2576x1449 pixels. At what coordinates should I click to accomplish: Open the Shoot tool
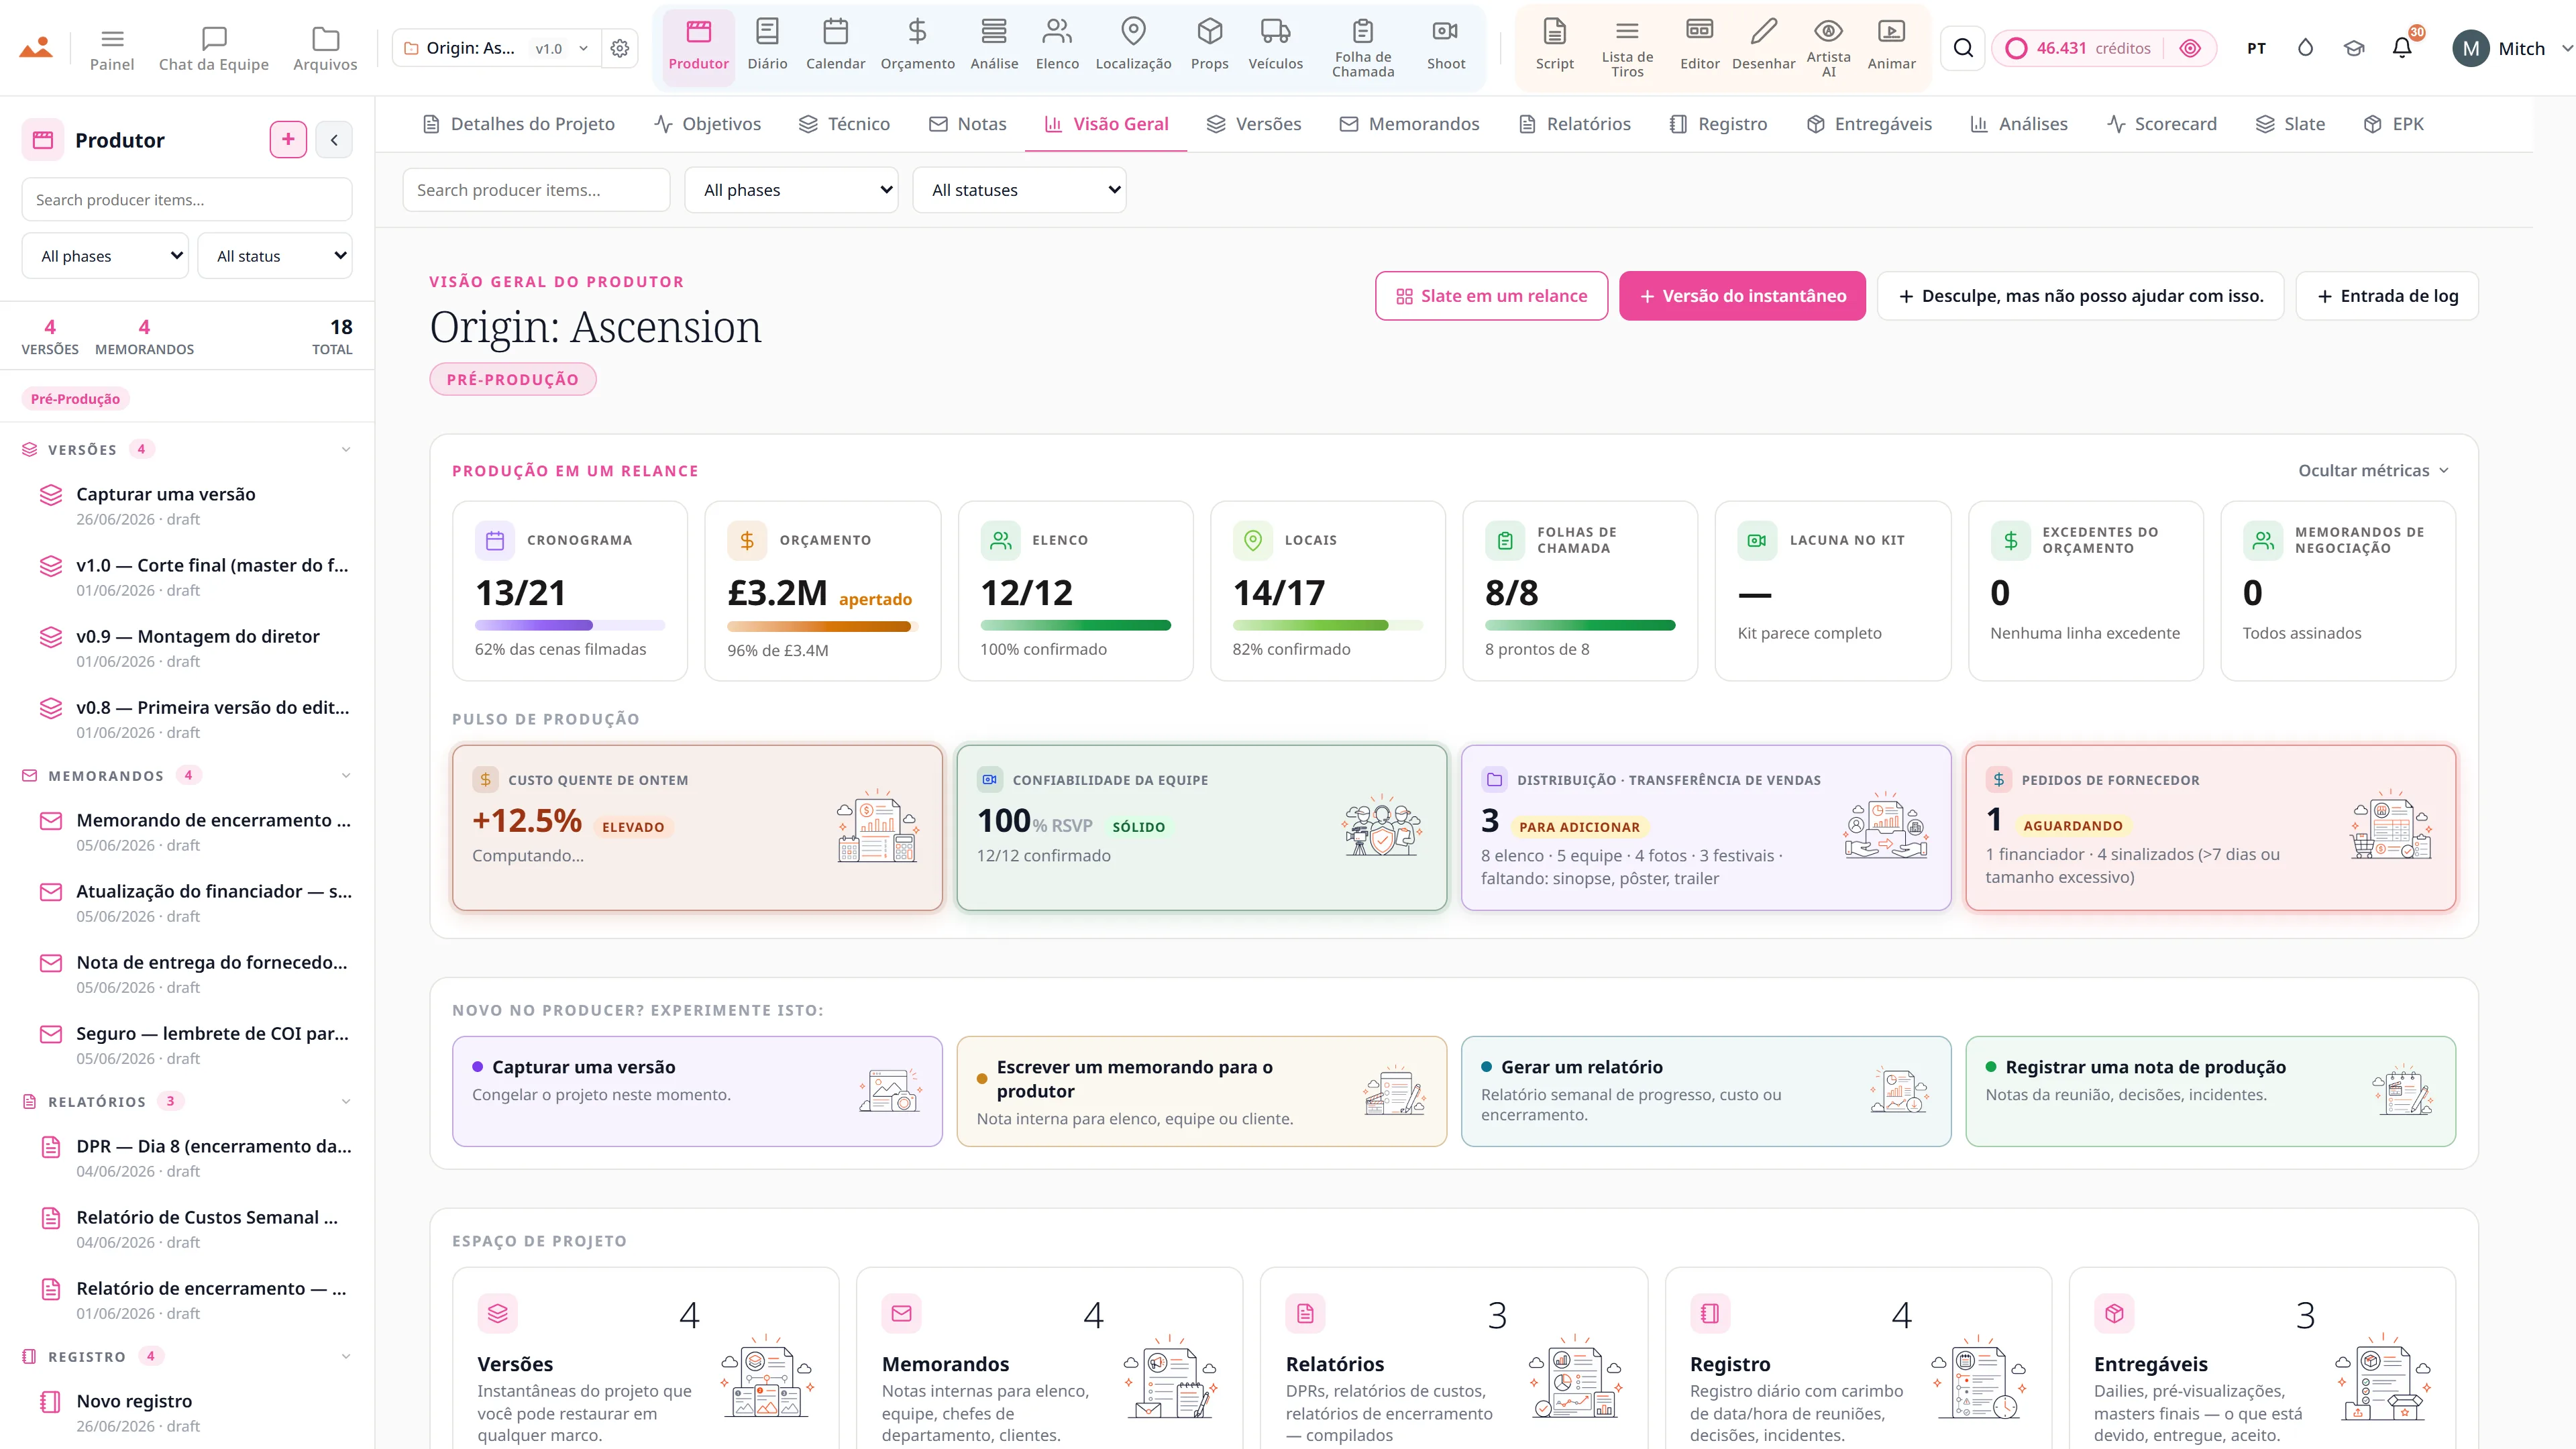(x=1445, y=46)
